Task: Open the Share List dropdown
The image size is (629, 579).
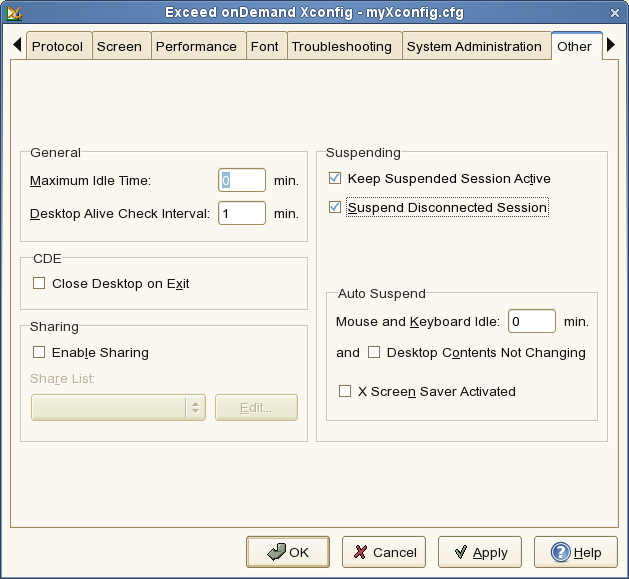Action: pos(118,407)
